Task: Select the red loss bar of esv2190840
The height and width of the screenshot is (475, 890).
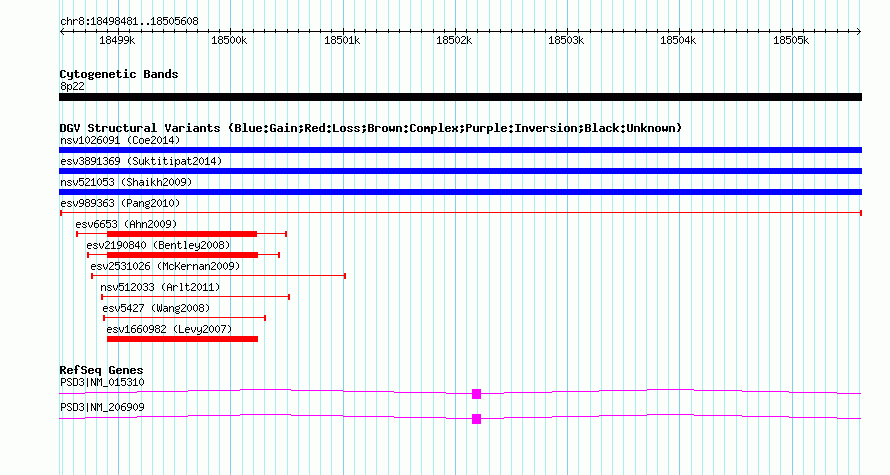Action: click(182, 255)
